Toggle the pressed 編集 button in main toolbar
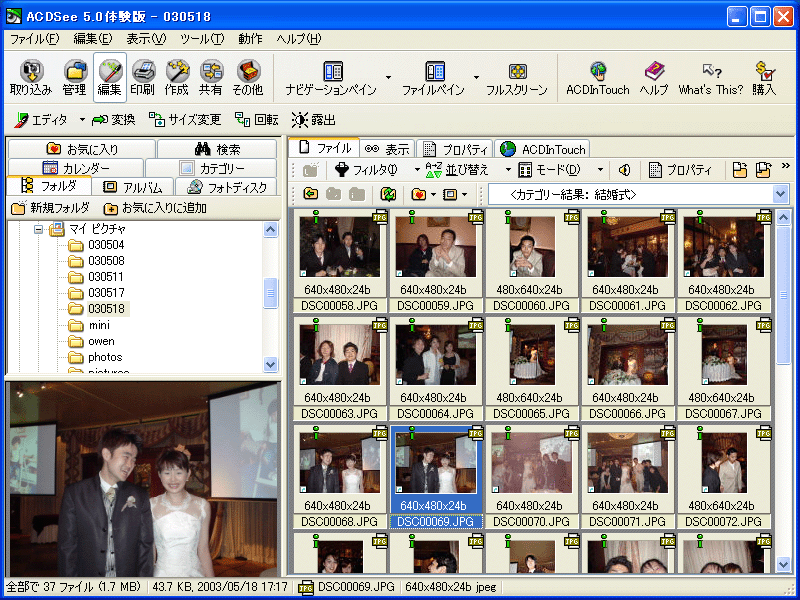The width and height of the screenshot is (800, 600). [110, 78]
